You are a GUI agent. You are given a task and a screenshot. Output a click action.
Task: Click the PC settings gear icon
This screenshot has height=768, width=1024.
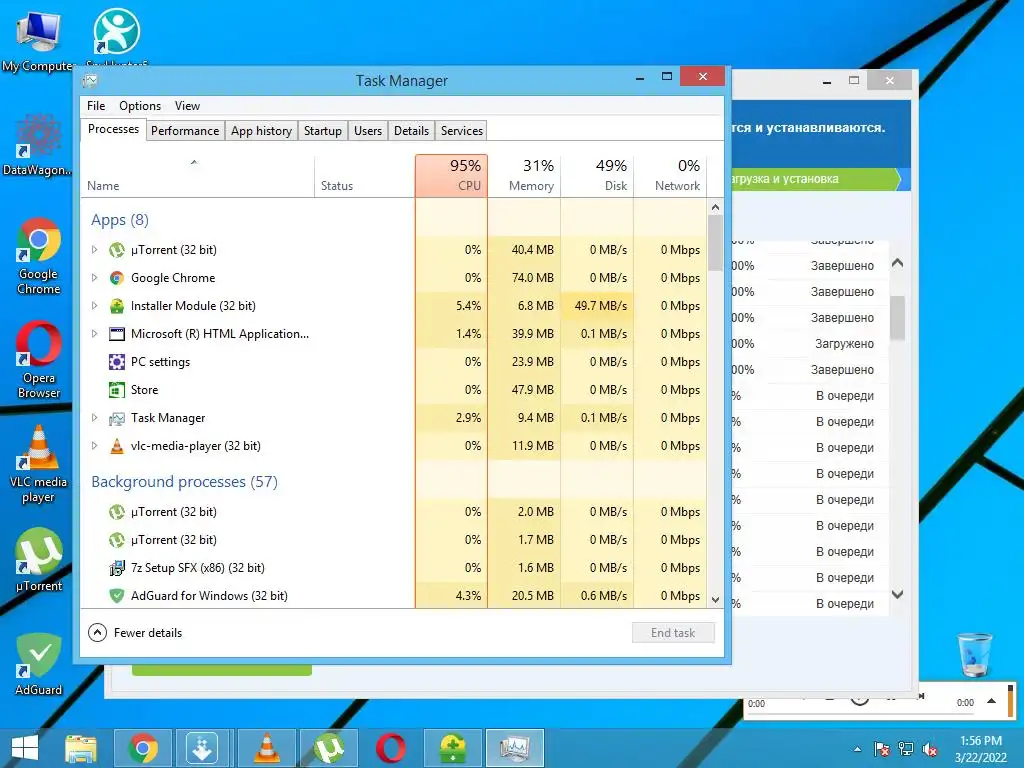coord(116,362)
